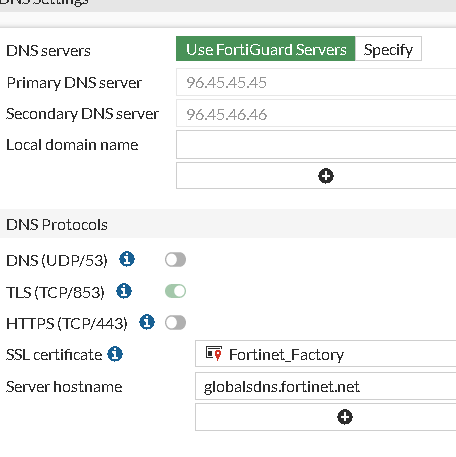This screenshot has width=456, height=457.
Task: Enable the DNS (UDP/53) toggle
Action: [175, 260]
